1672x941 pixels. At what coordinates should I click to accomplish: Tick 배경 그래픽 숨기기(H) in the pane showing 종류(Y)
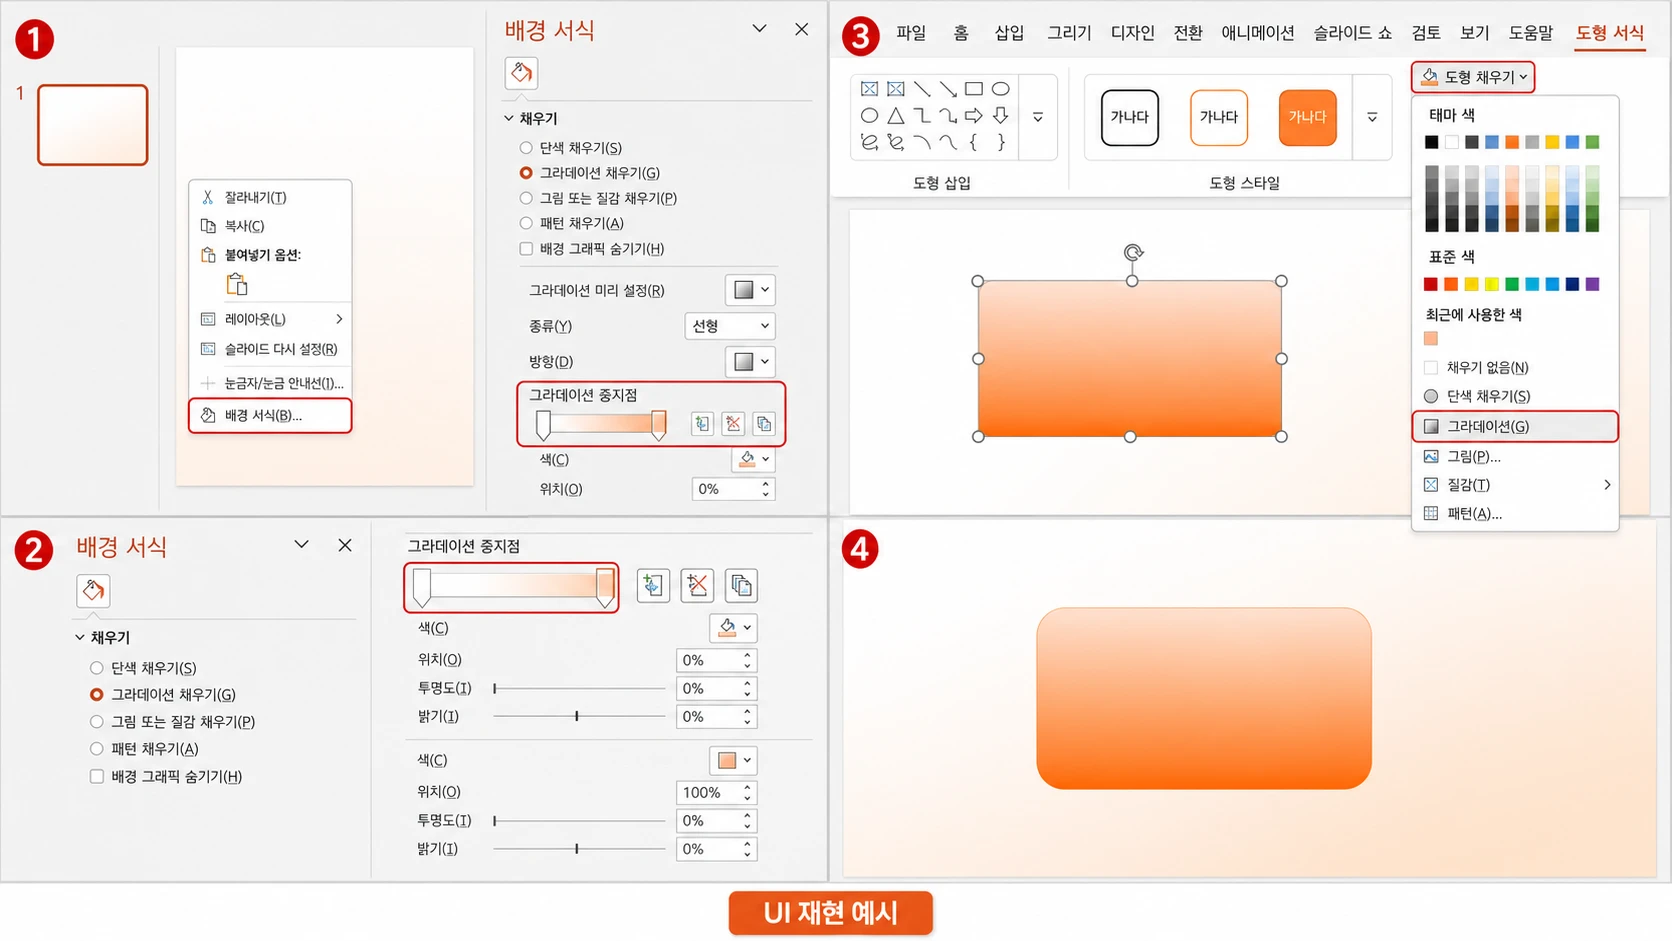pos(526,248)
